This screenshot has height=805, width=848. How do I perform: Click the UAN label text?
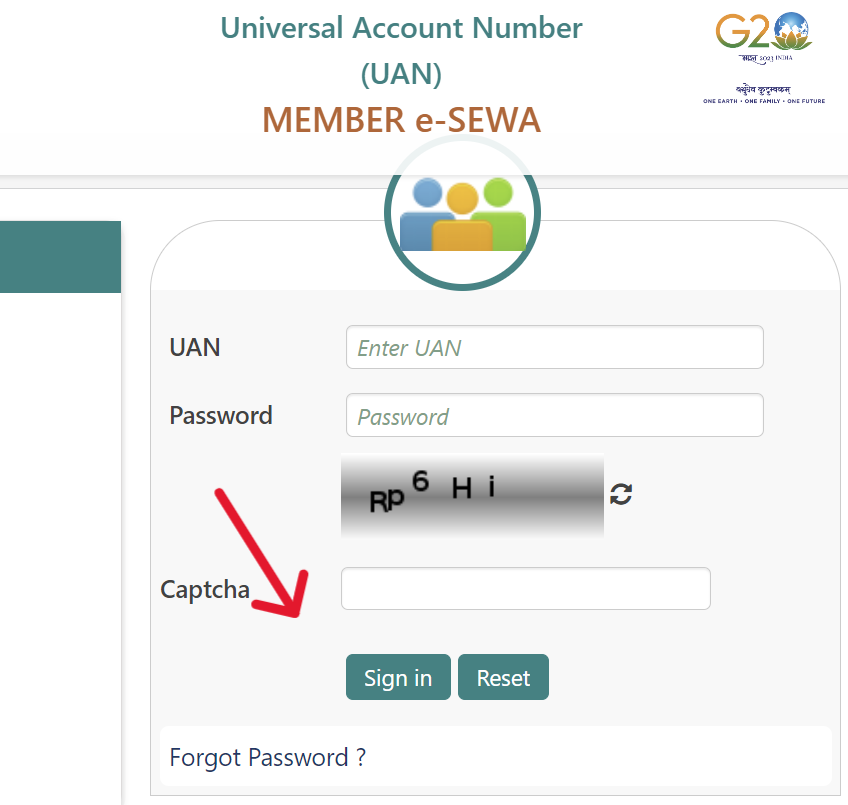194,347
